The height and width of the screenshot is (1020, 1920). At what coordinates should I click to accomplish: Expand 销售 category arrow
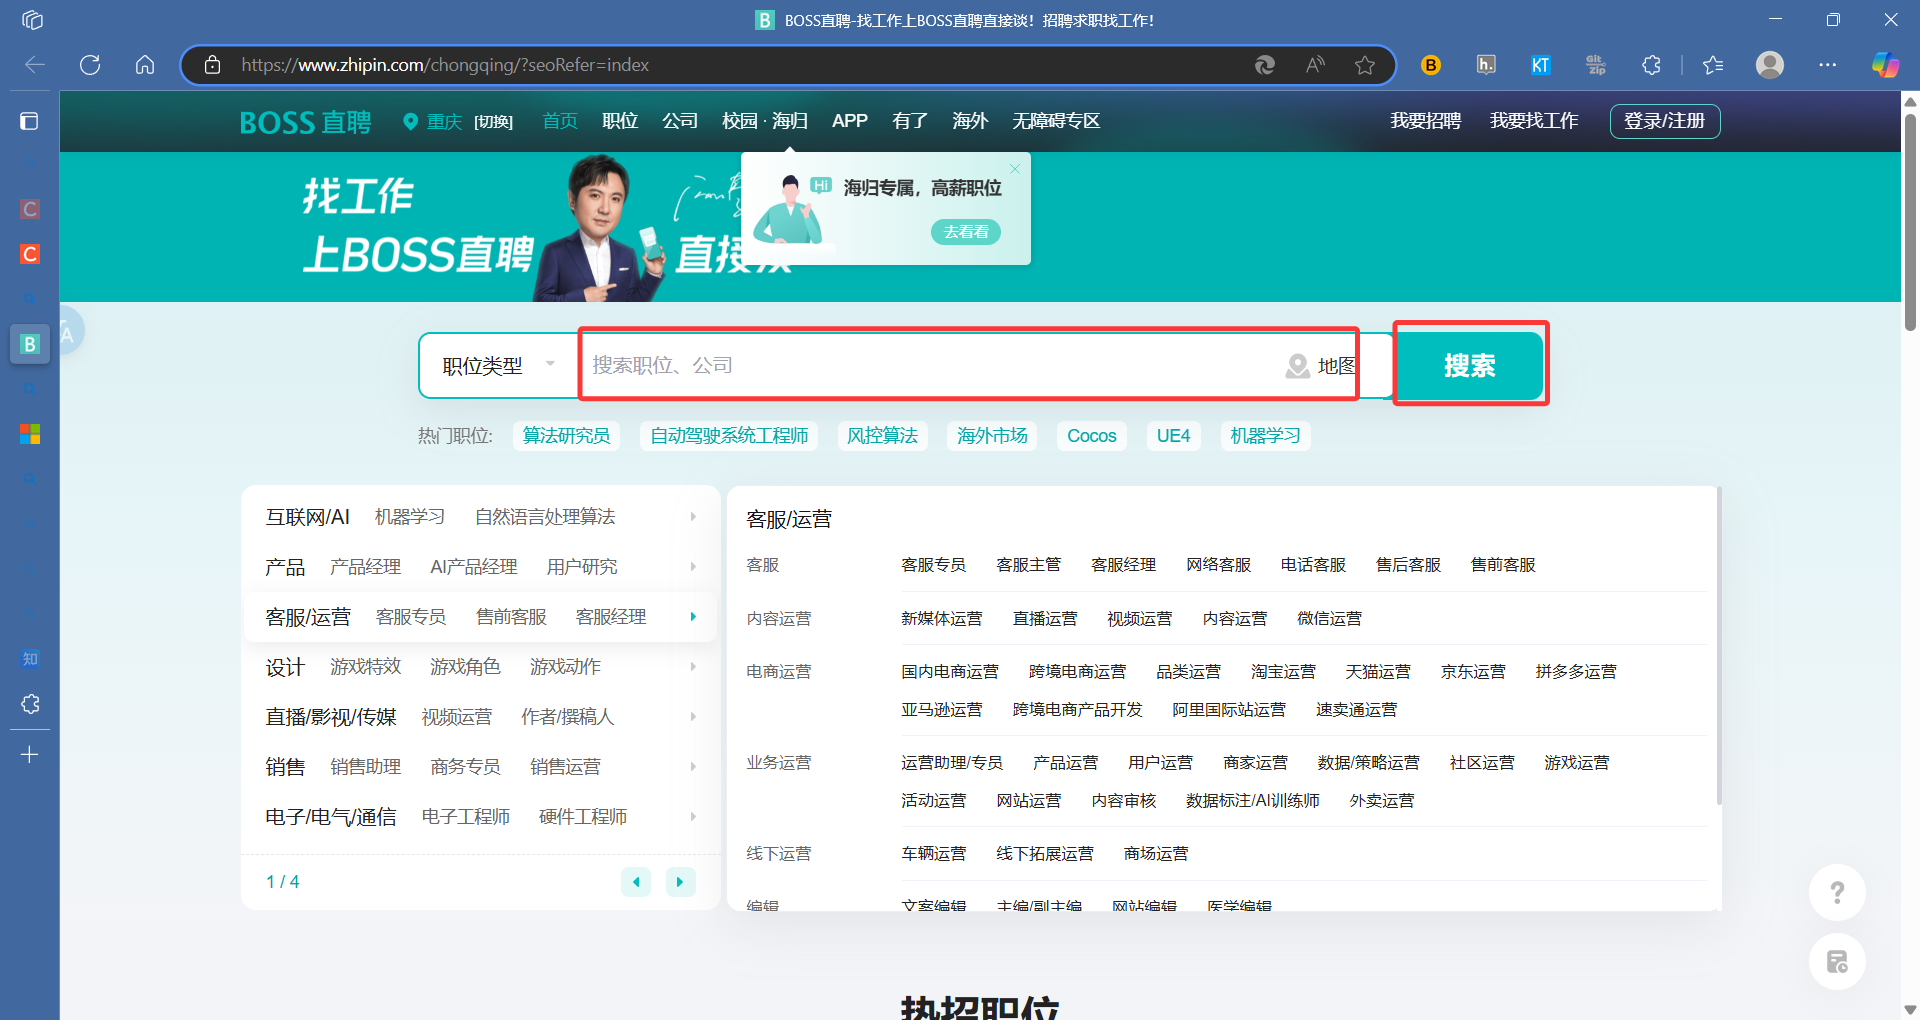coord(693,767)
